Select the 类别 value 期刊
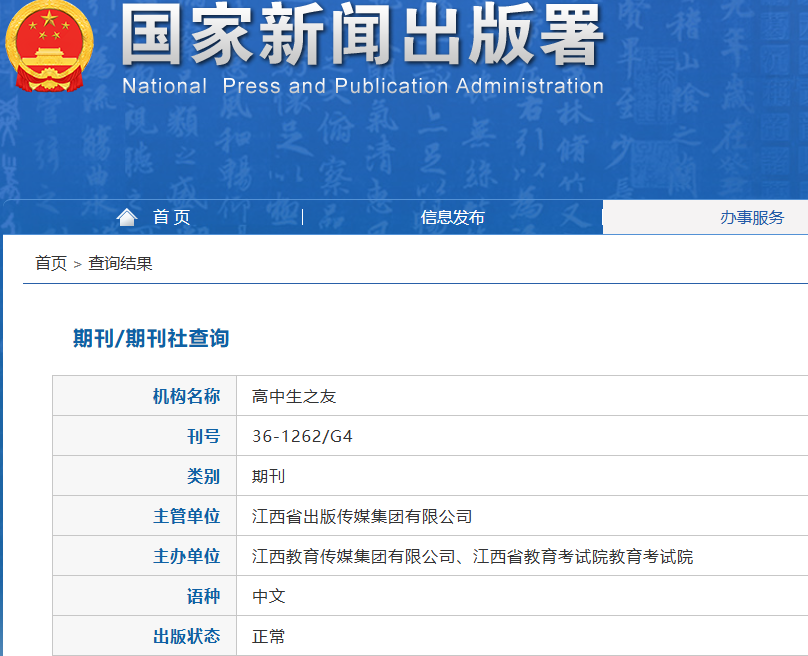This screenshot has height=656, width=808. coord(268,476)
